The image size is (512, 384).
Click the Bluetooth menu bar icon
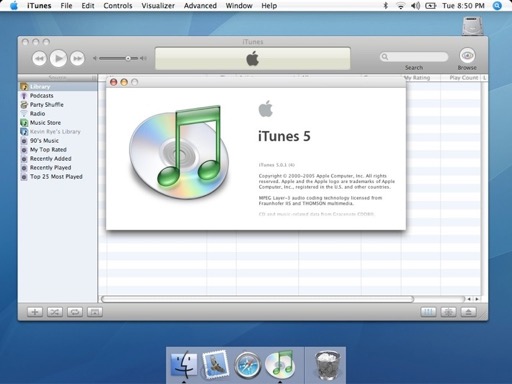[x=386, y=6]
